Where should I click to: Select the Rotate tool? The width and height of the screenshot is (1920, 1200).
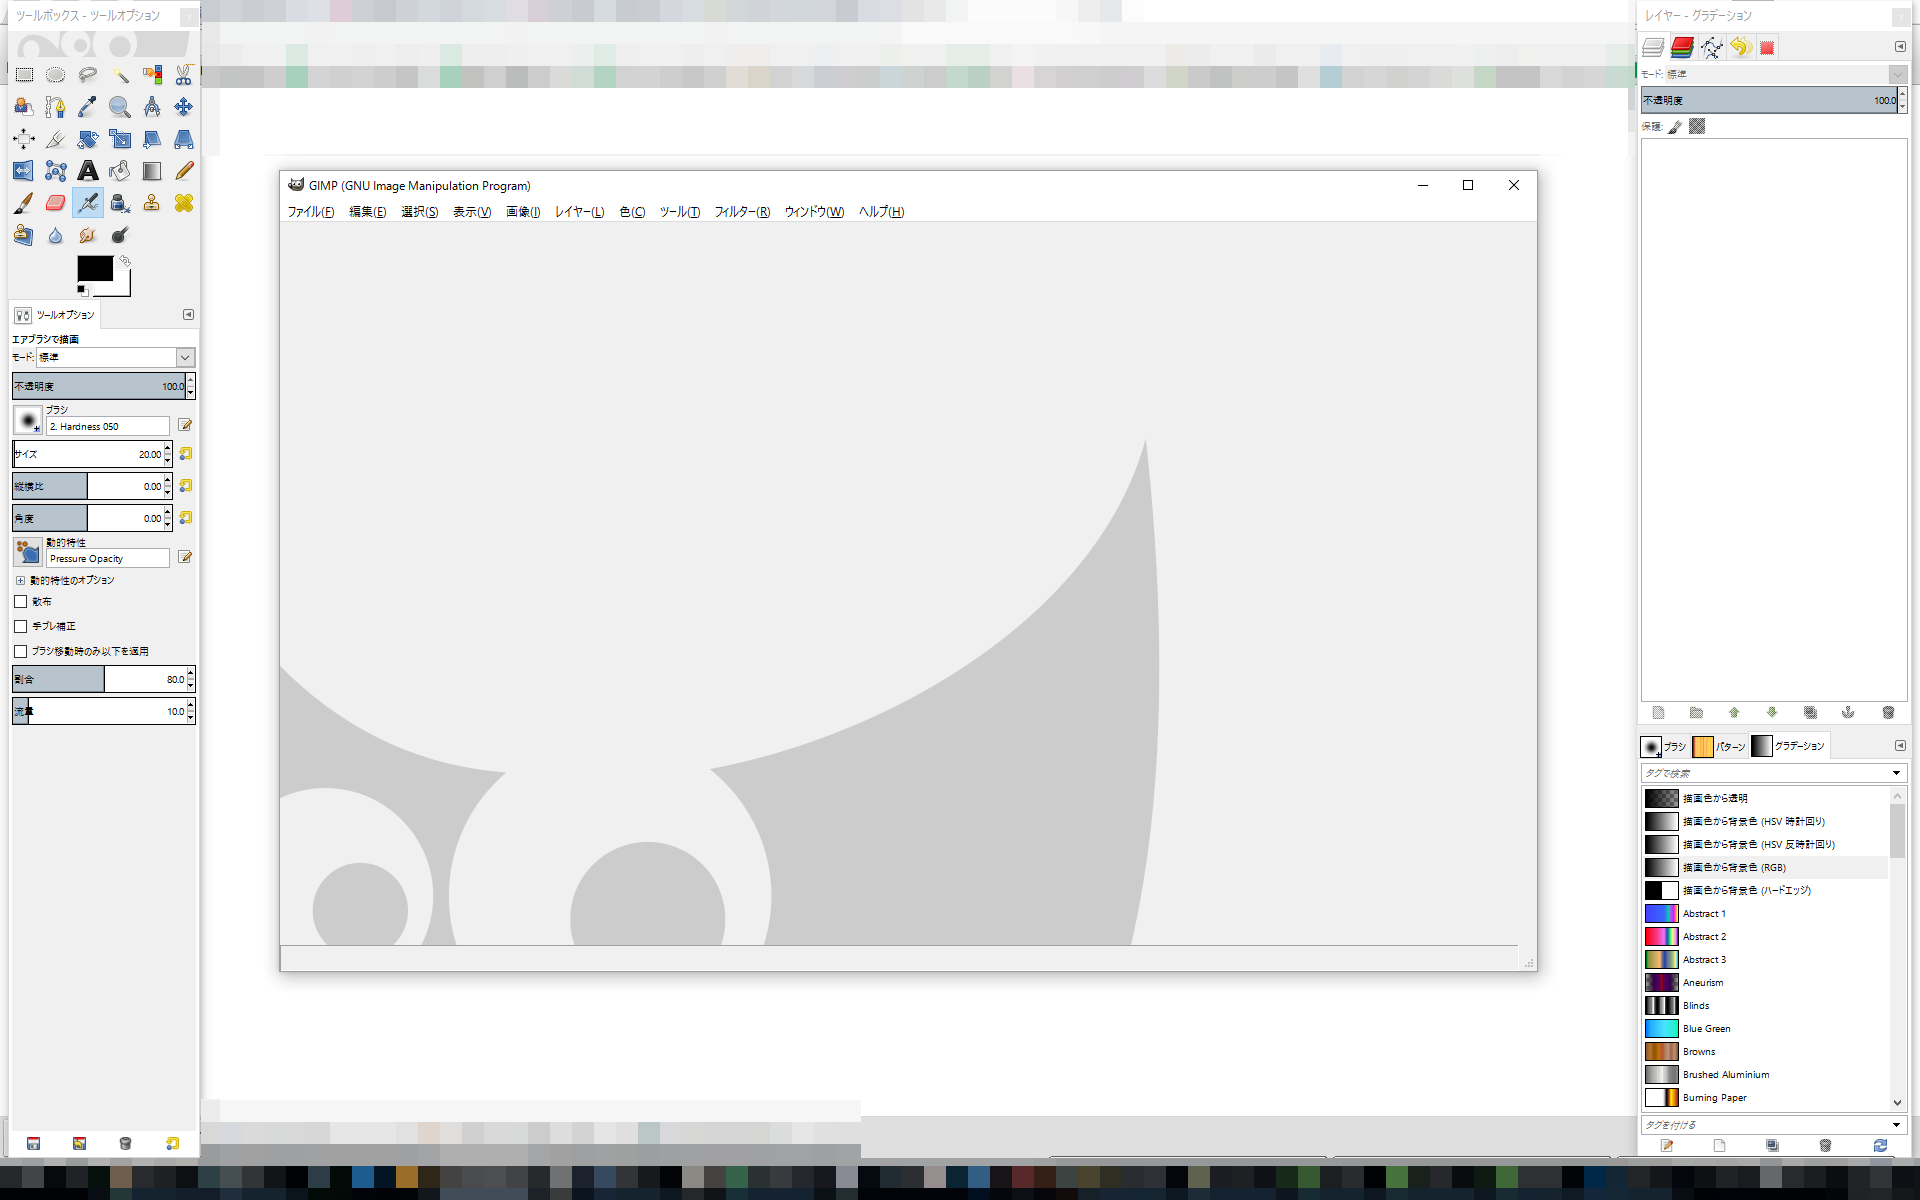pyautogui.click(x=88, y=139)
